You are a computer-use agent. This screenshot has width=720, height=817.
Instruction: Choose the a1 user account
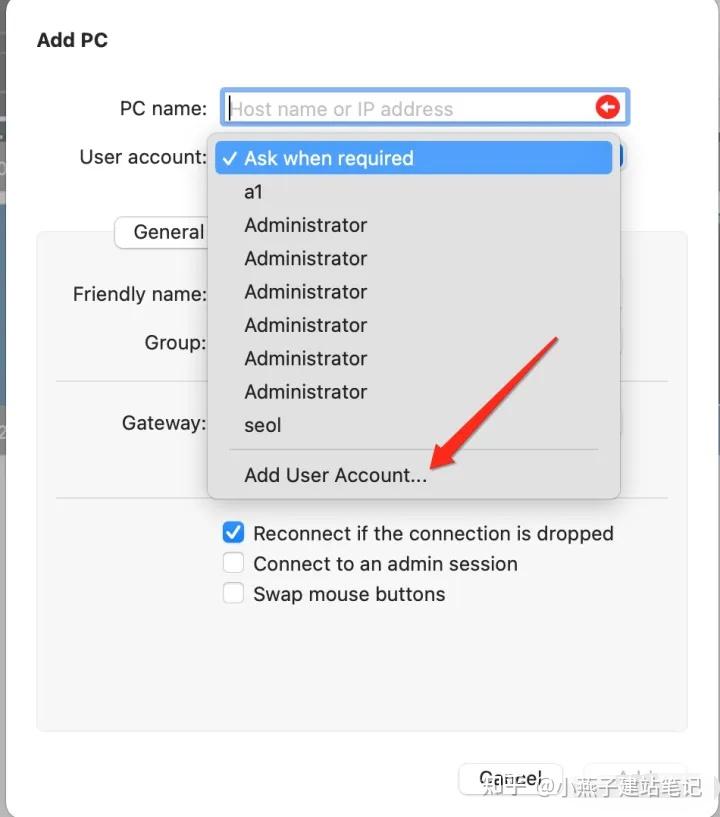(x=254, y=192)
